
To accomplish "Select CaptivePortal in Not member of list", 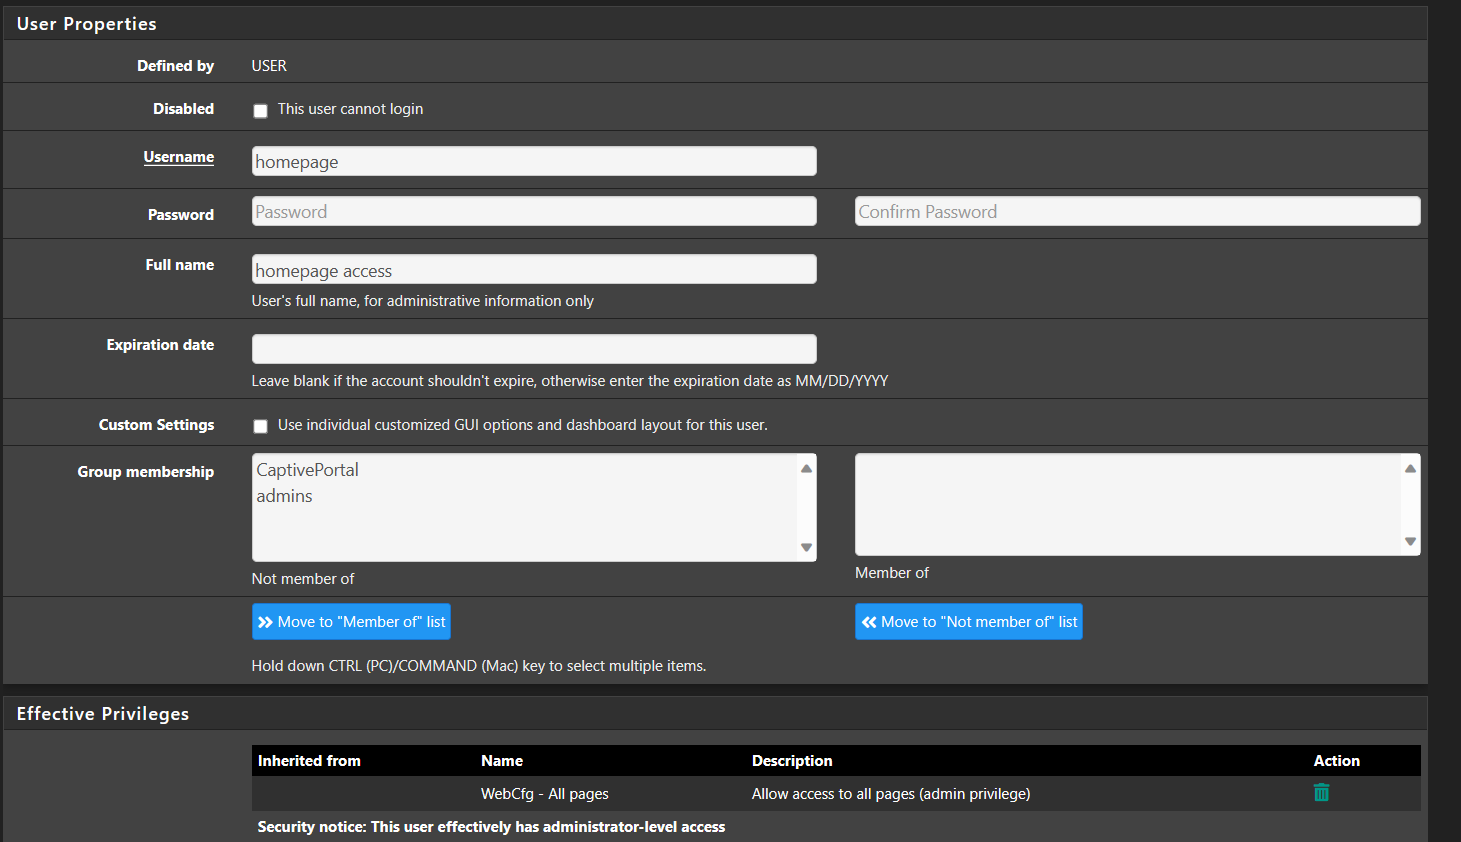I will click(307, 469).
